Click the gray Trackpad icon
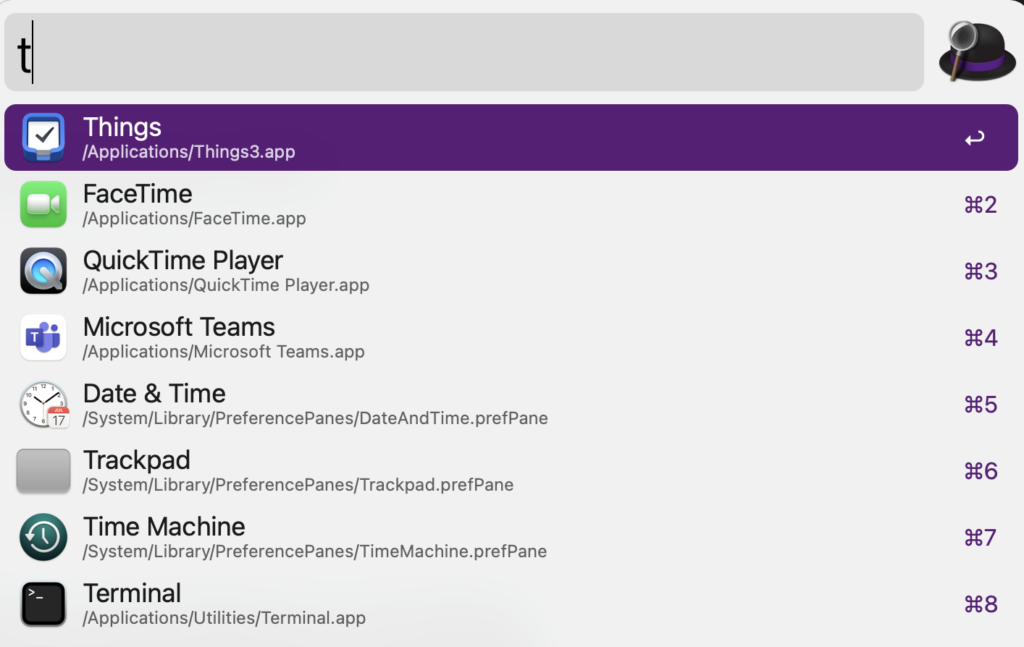 (43, 471)
